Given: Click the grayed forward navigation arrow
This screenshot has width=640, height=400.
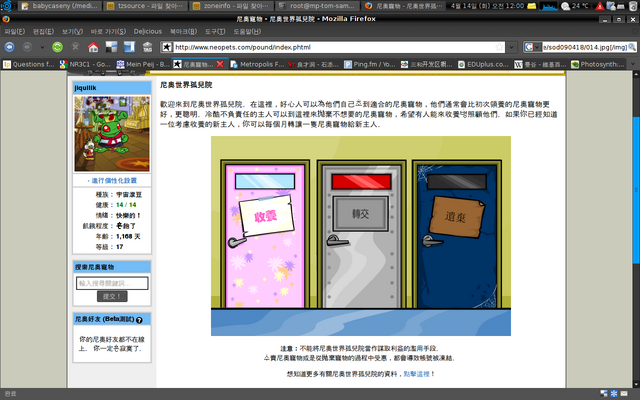Looking at the screenshot, I should tap(27, 47).
